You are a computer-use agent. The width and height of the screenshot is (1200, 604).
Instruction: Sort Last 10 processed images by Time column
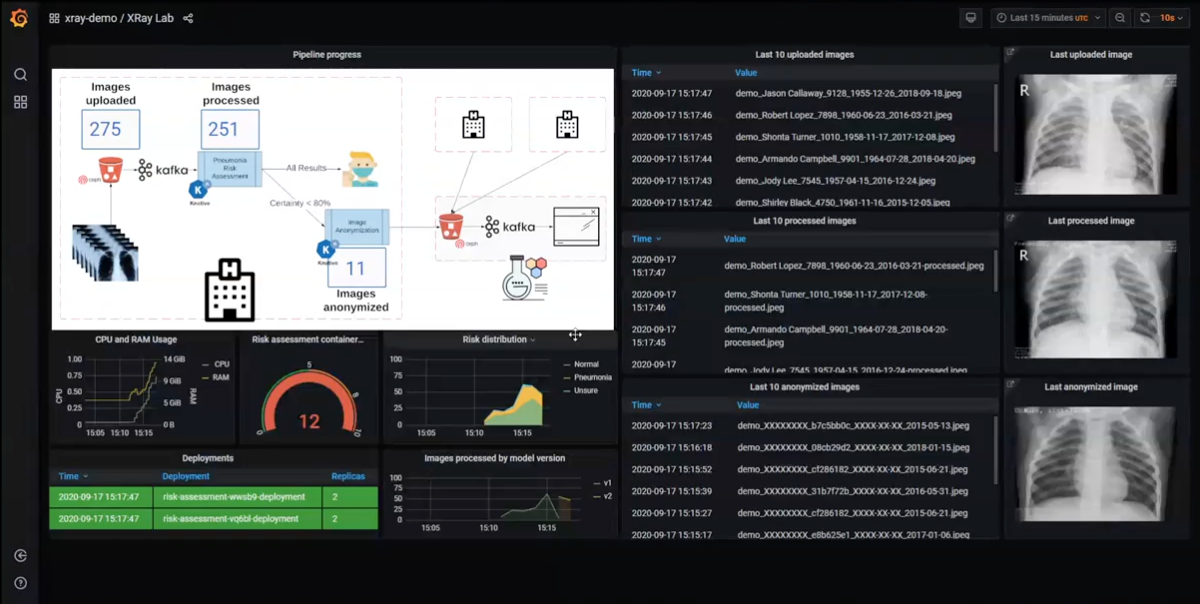[646, 239]
